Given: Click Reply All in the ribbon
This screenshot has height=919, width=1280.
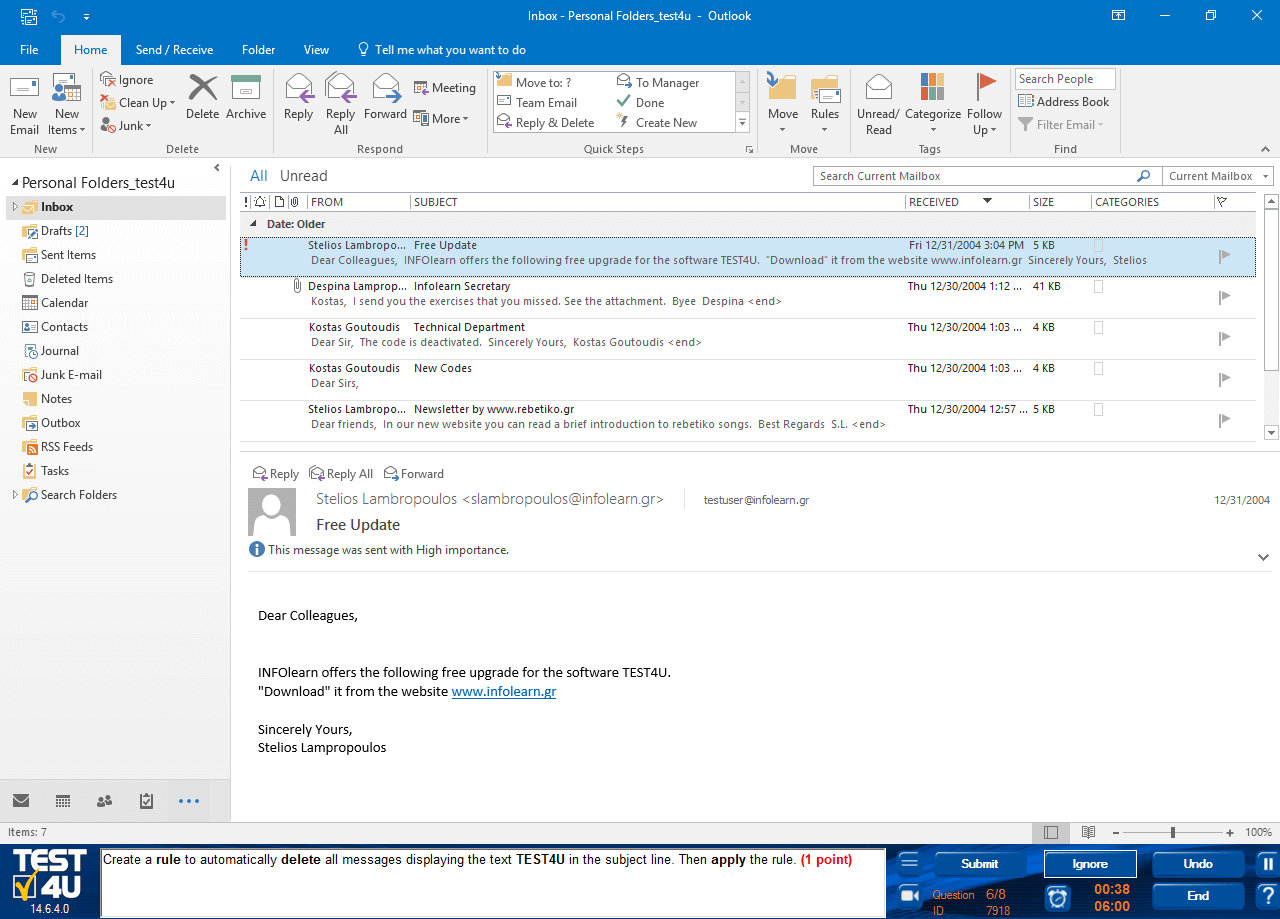Looking at the screenshot, I should coord(341,104).
